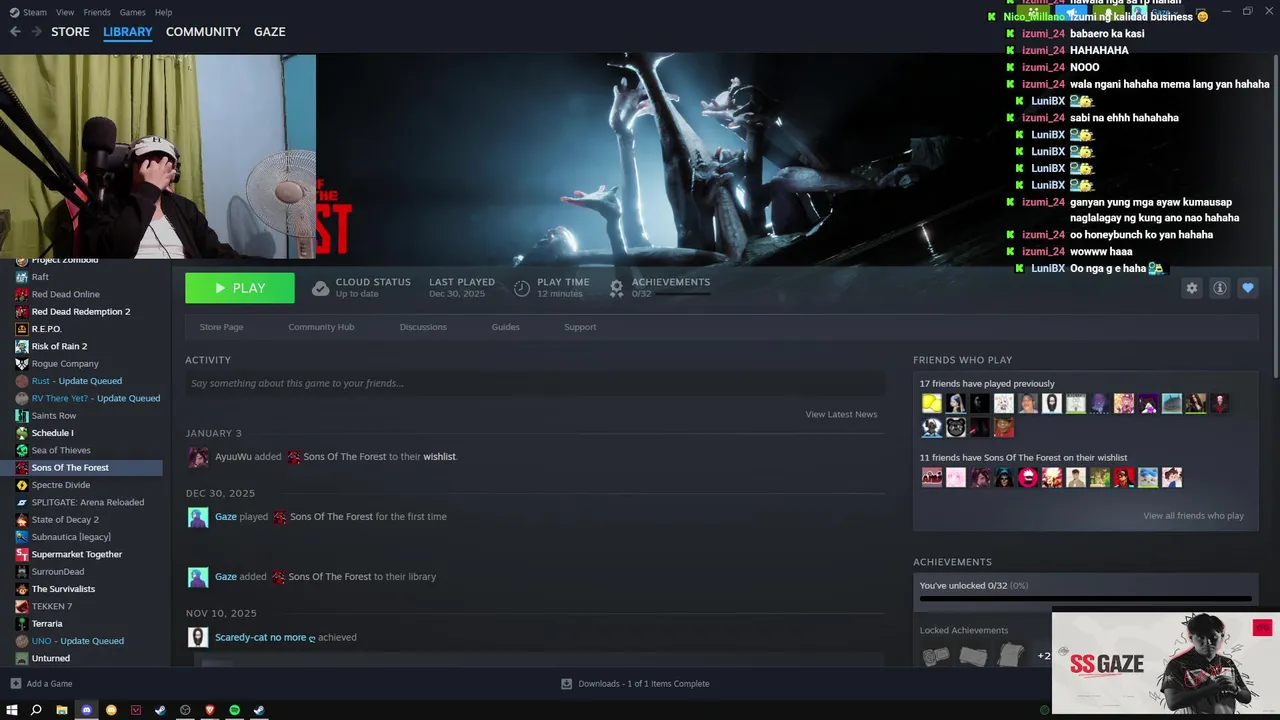Open the View menu

65,12
